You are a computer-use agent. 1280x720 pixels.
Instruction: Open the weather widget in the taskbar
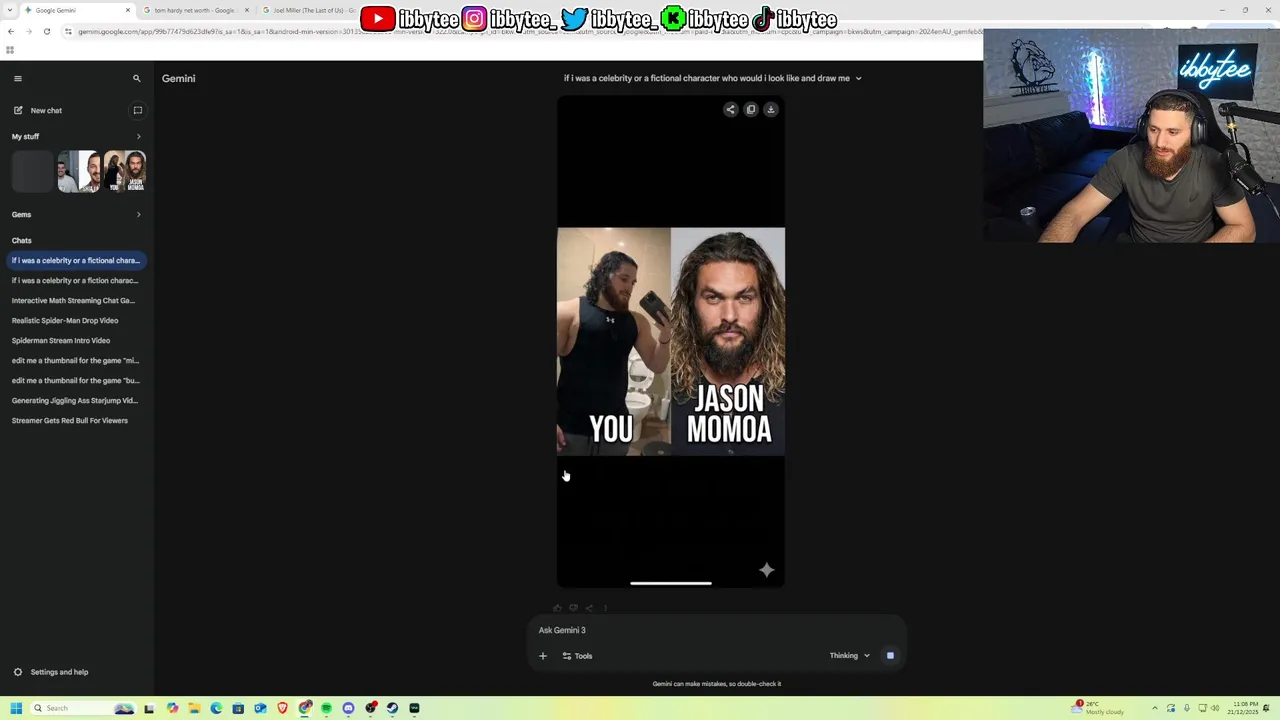[1098, 708]
